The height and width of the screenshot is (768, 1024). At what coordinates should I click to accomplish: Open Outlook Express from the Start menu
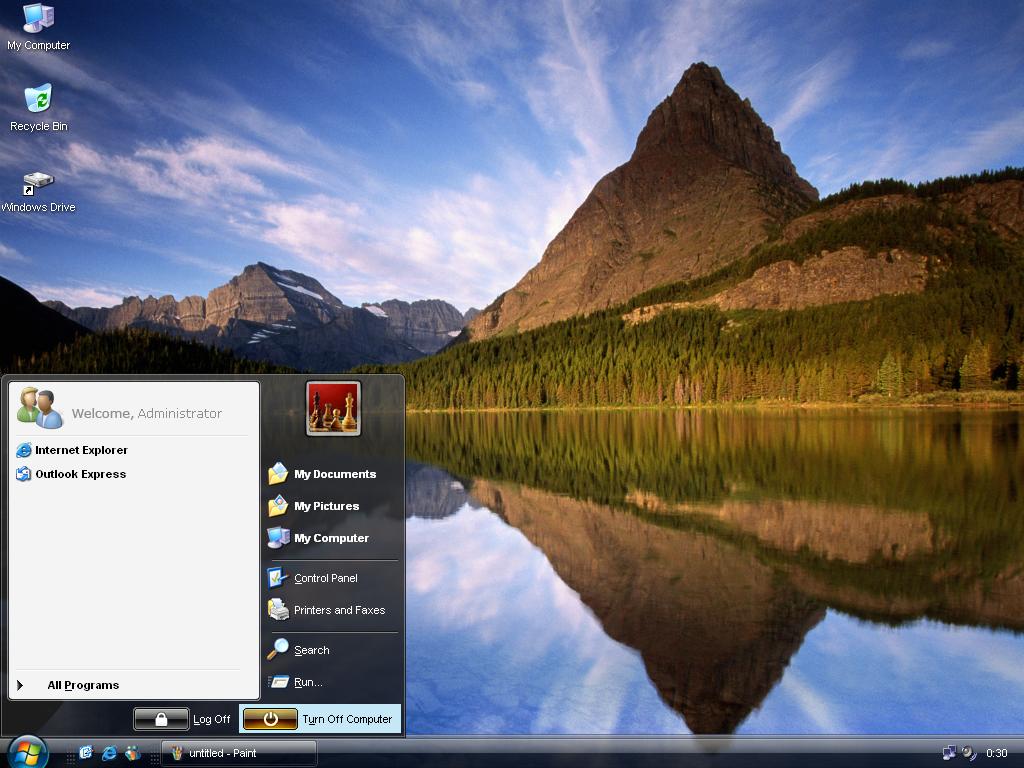80,474
